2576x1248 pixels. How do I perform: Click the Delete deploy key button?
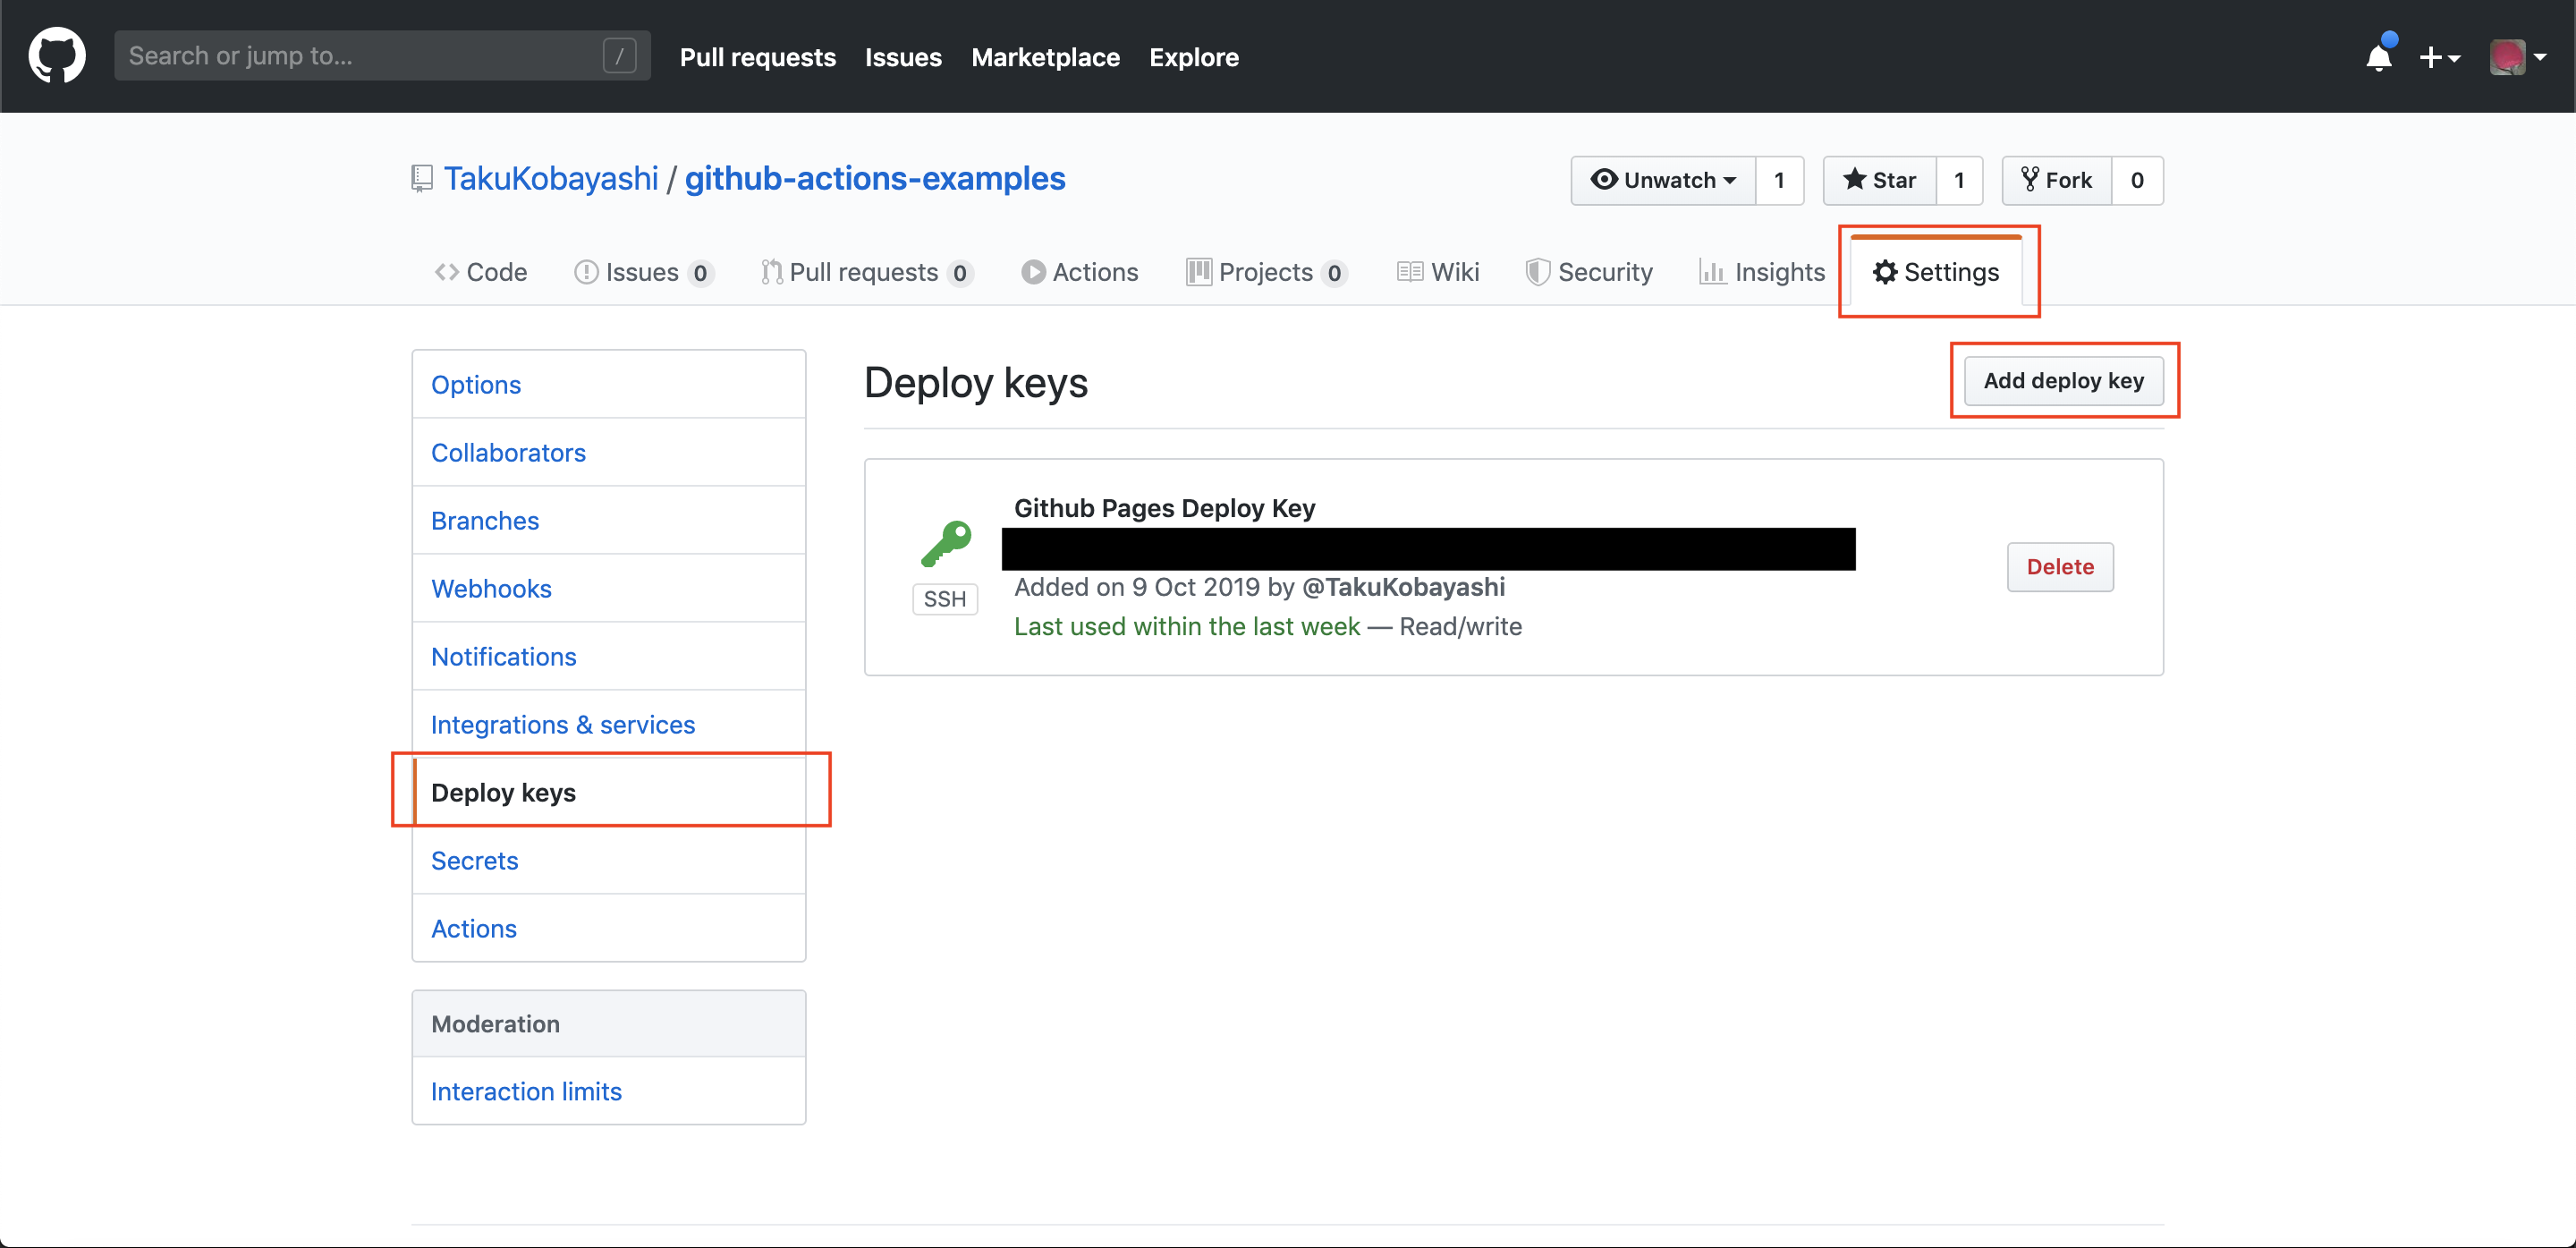point(2058,566)
